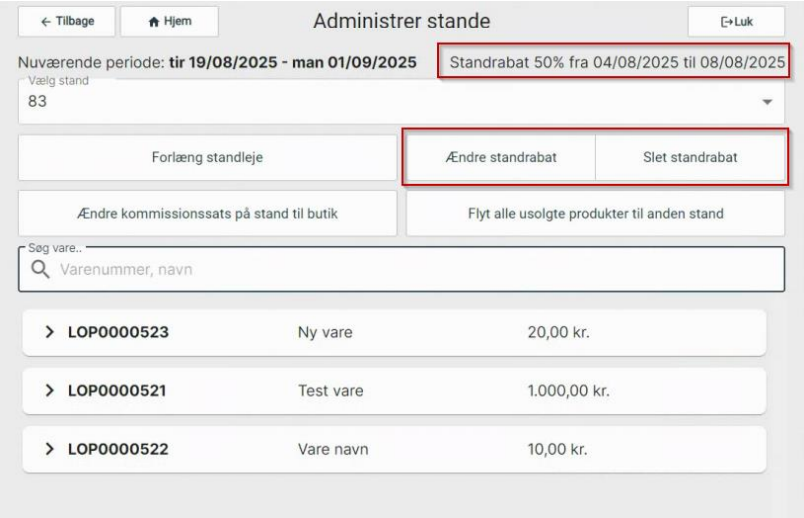
Task: Open the Vælg stand dropdown arrow
Action: point(767,103)
